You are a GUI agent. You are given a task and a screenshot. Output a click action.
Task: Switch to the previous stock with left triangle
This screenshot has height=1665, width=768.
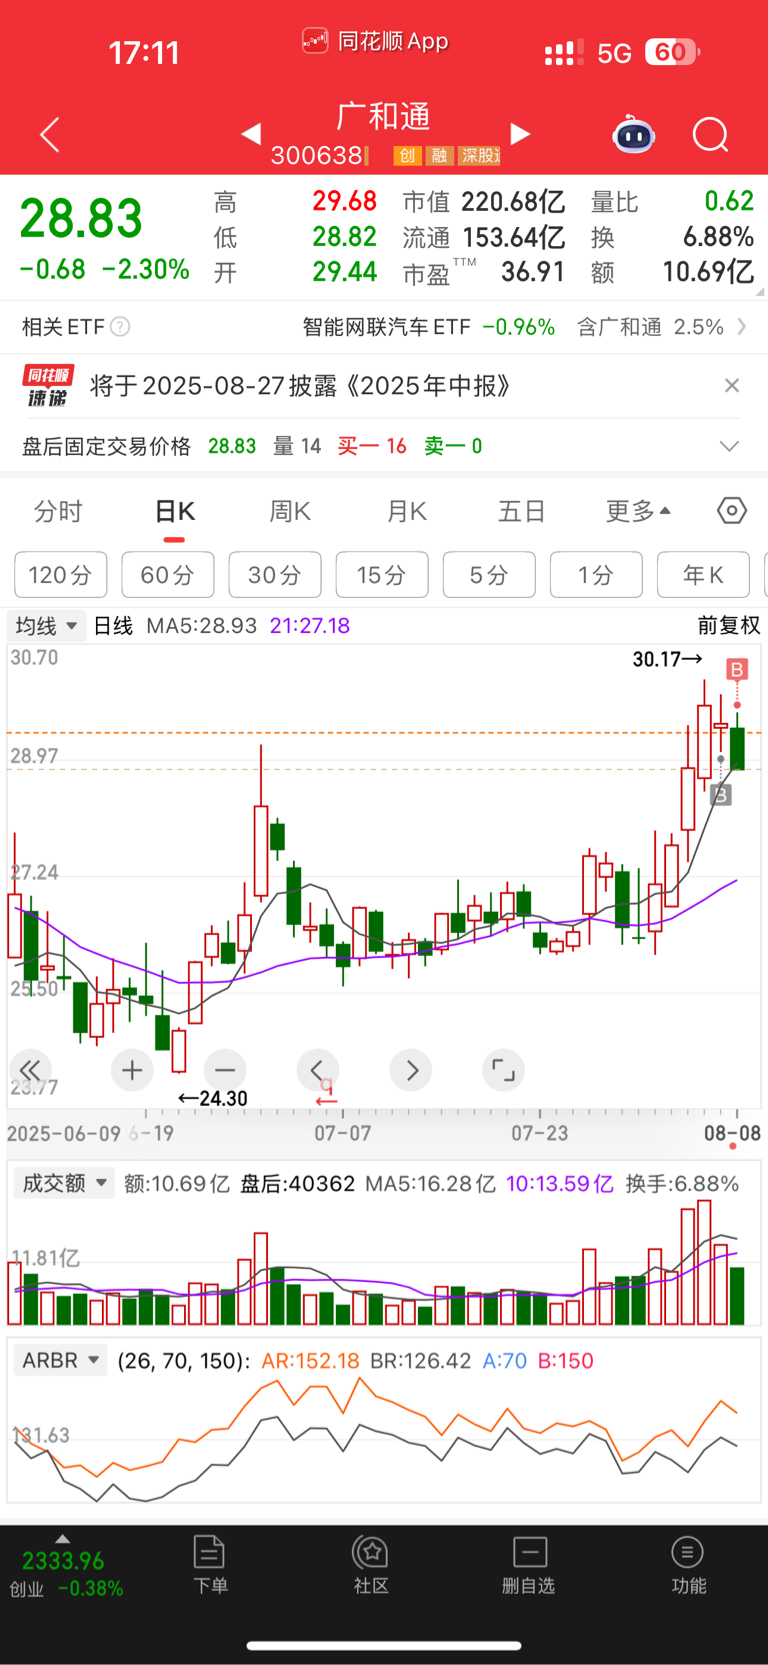[251, 133]
